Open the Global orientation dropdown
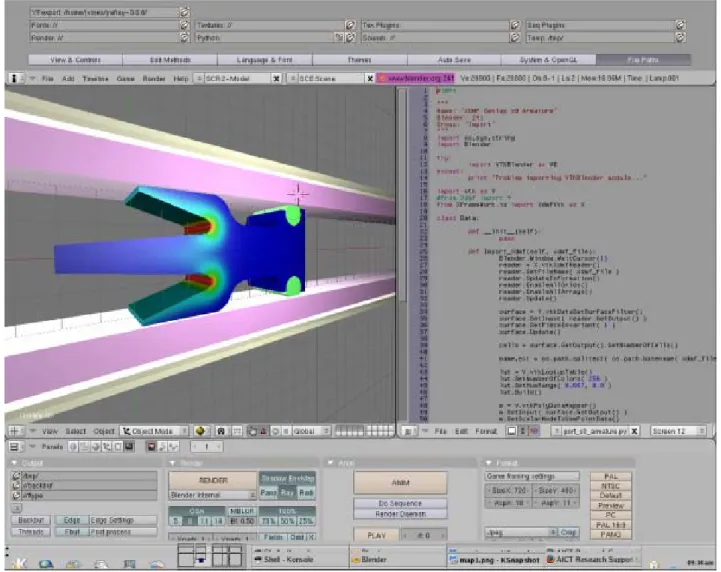Viewport: 721px width, 572px height. (x=311, y=431)
